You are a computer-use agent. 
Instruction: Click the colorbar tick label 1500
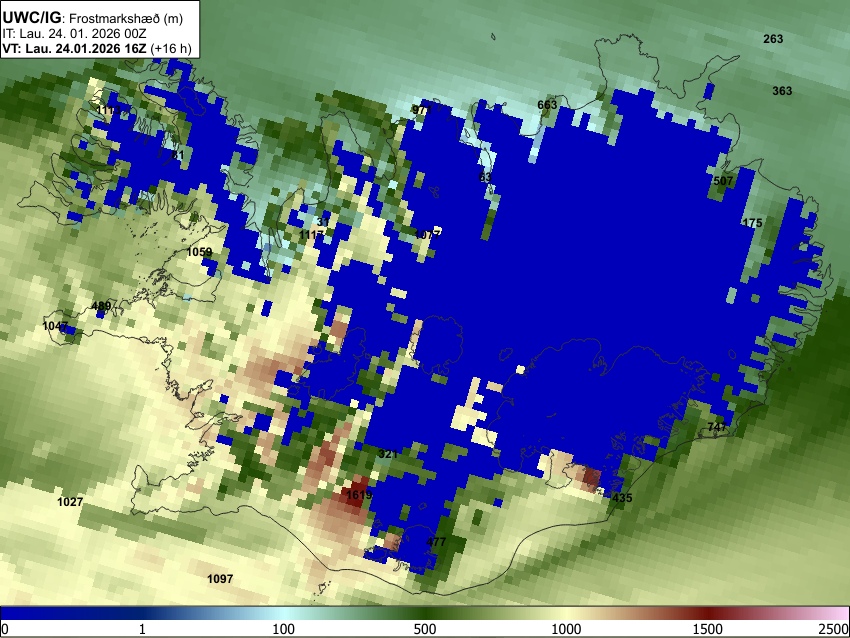(x=708, y=629)
